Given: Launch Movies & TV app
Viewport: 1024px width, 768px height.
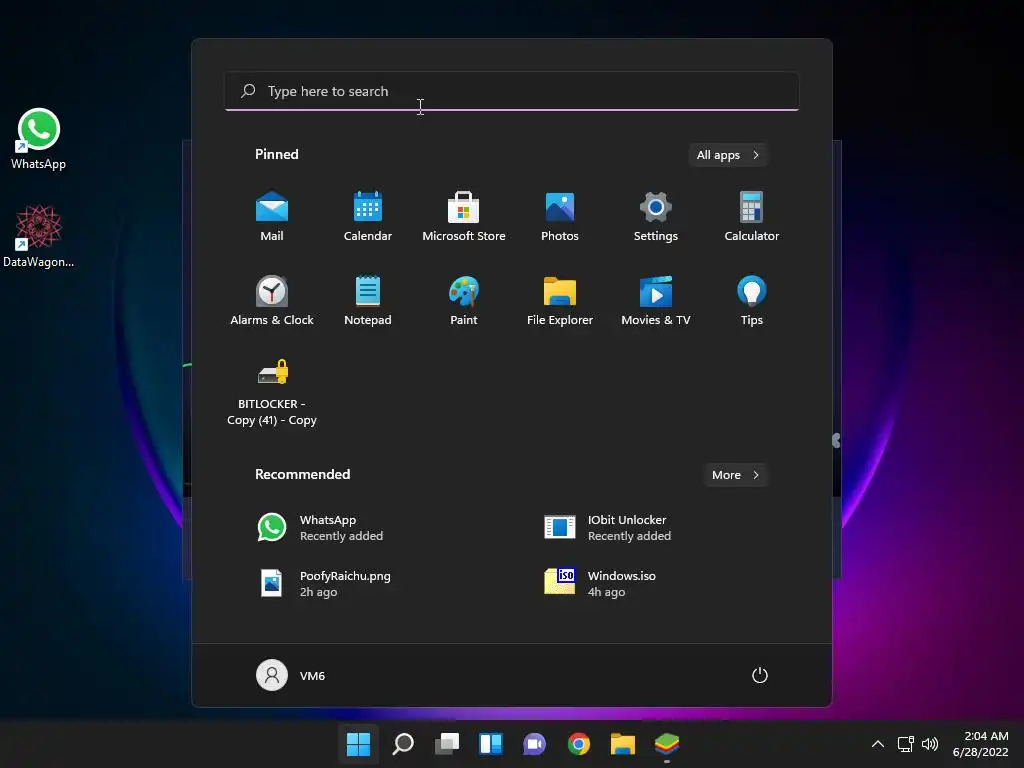Looking at the screenshot, I should pos(656,301).
